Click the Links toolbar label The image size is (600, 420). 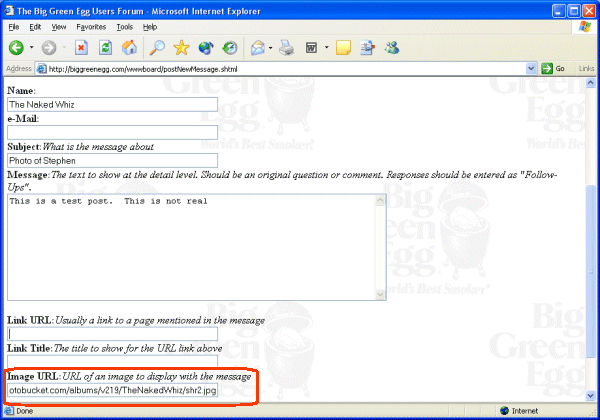click(x=586, y=68)
